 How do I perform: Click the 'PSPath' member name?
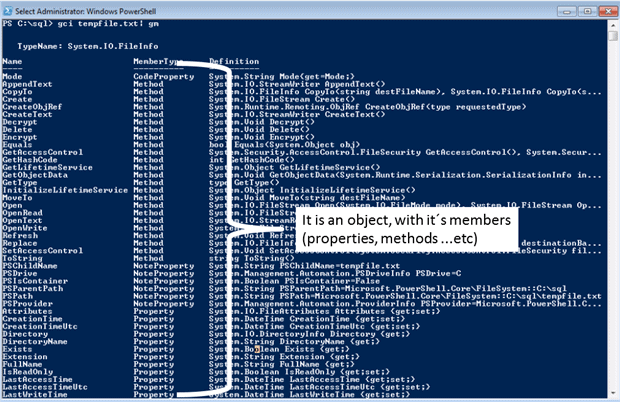point(17,296)
